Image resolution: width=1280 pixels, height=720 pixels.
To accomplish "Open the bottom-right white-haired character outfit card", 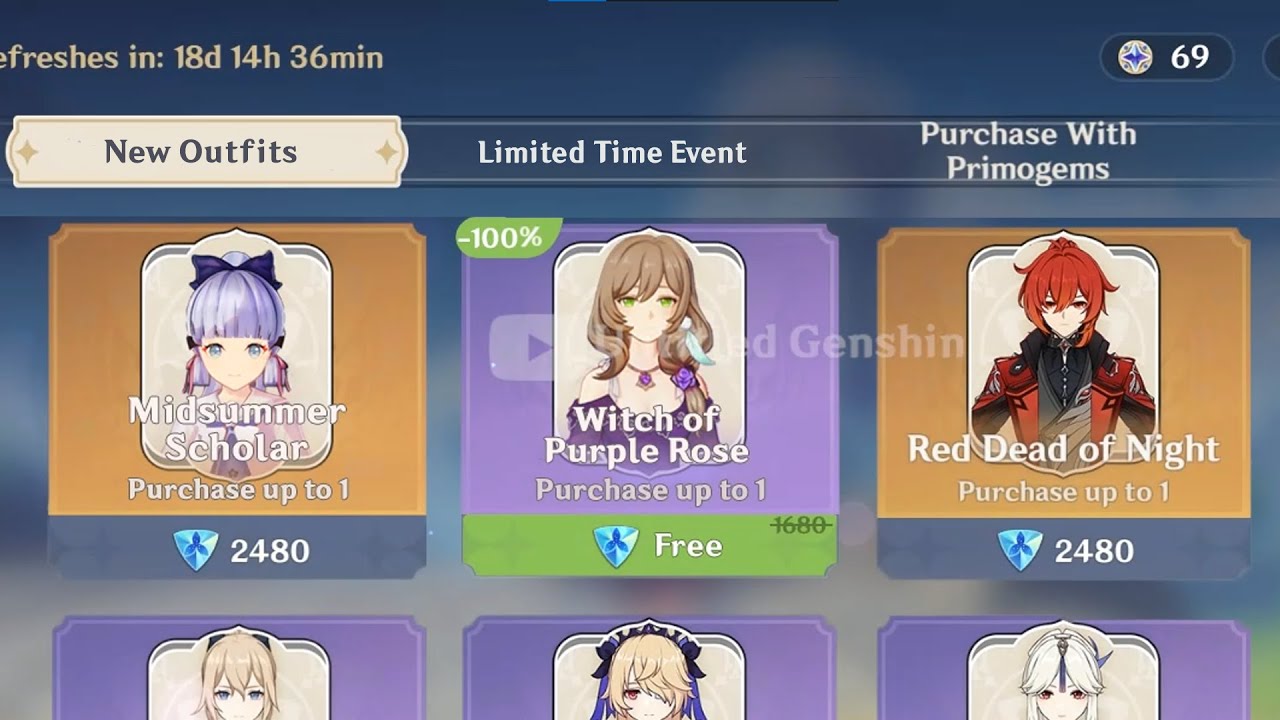I will coord(1063,668).
